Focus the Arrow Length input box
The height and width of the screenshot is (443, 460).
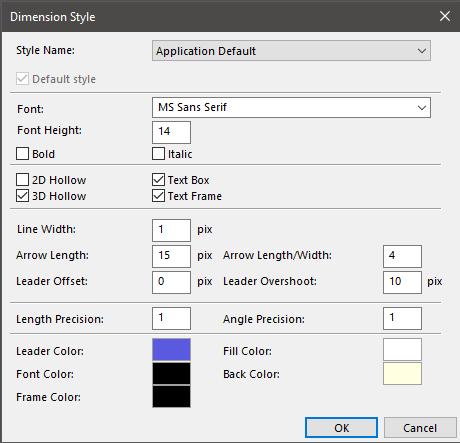171,256
